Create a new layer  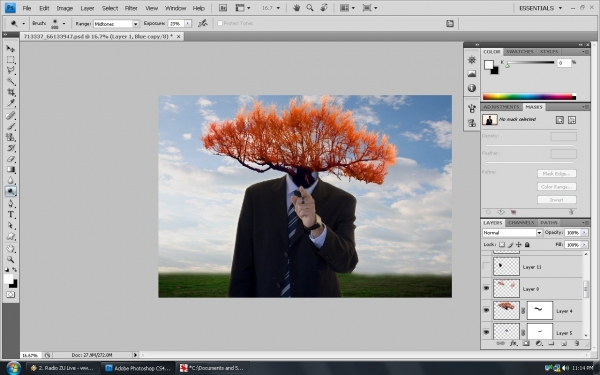pyautogui.click(x=564, y=344)
